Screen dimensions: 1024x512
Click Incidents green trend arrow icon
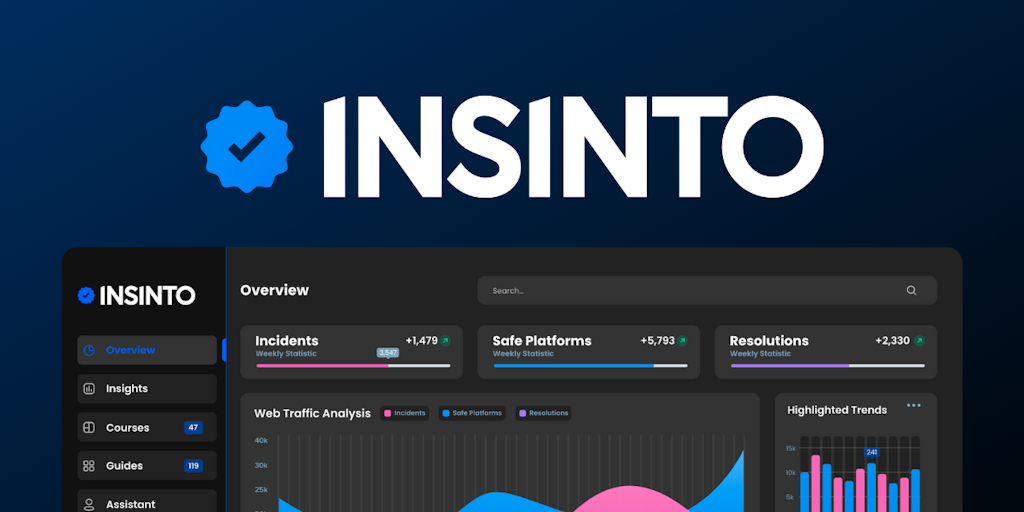click(x=445, y=341)
